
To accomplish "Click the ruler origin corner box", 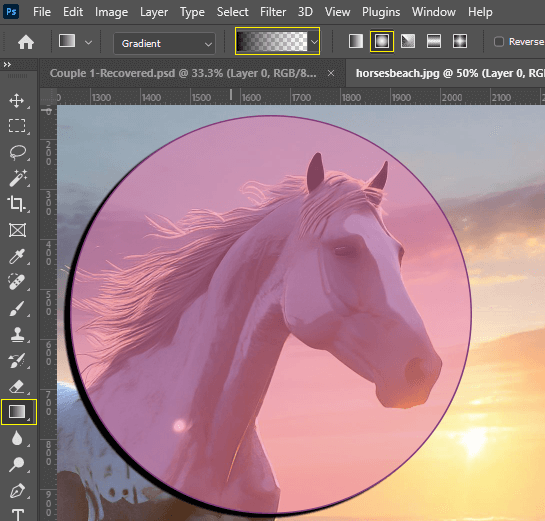I will point(48,96).
